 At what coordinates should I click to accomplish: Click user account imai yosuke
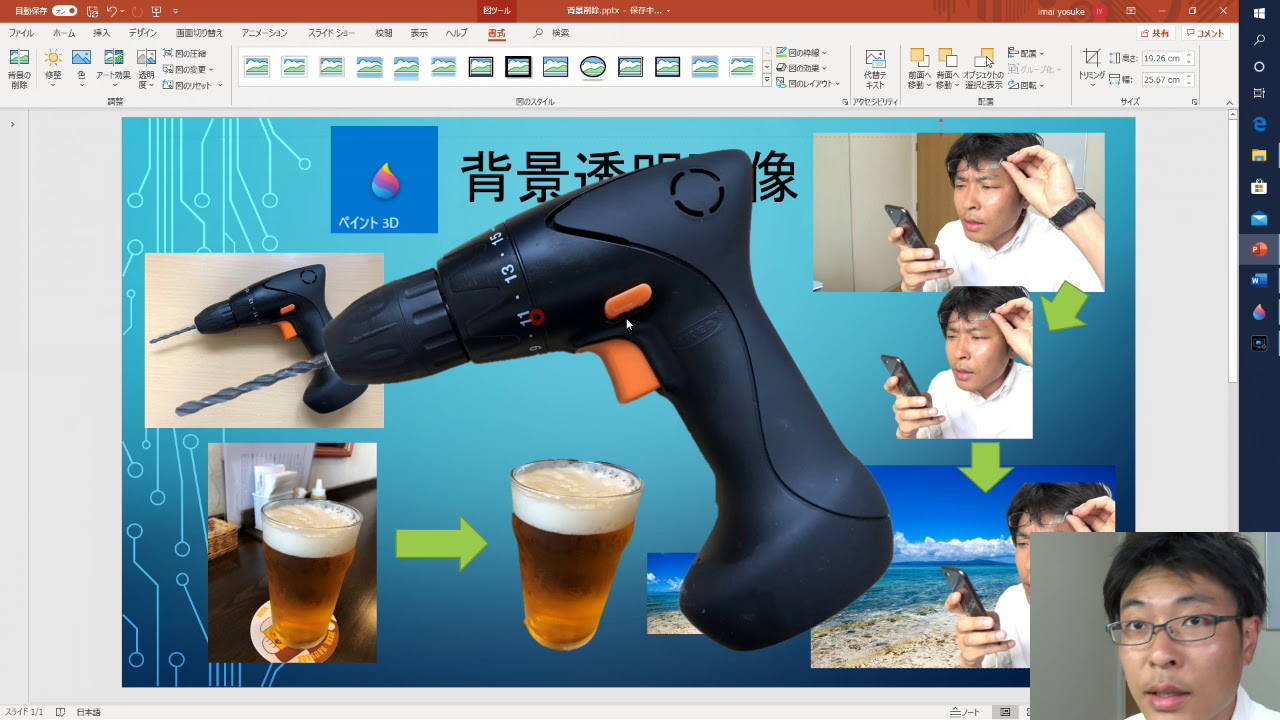tap(1071, 11)
